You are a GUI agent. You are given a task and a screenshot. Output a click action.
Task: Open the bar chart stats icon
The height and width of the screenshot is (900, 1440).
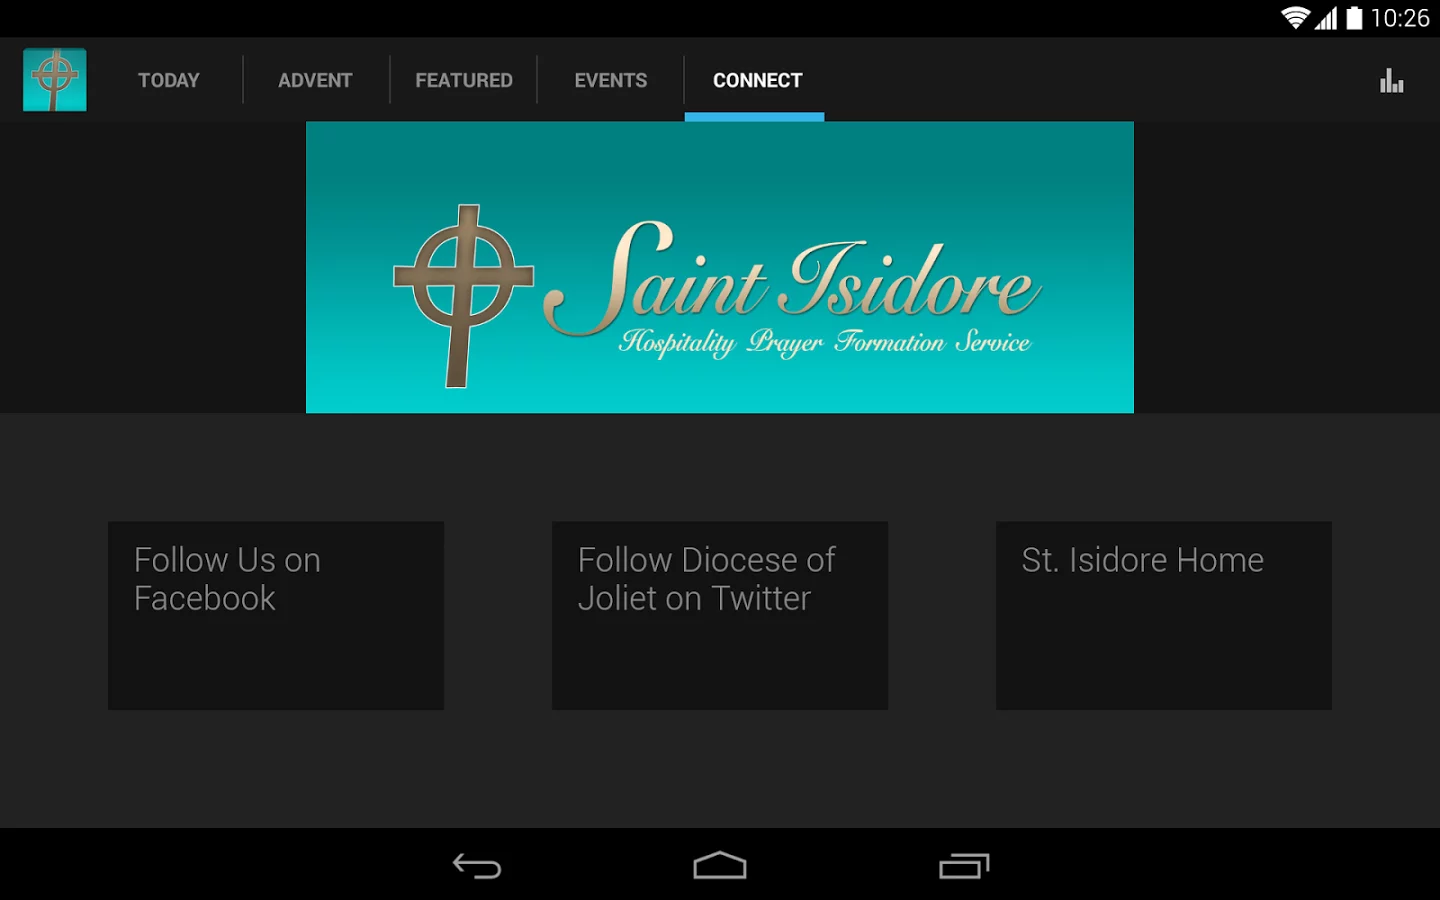pos(1391,81)
